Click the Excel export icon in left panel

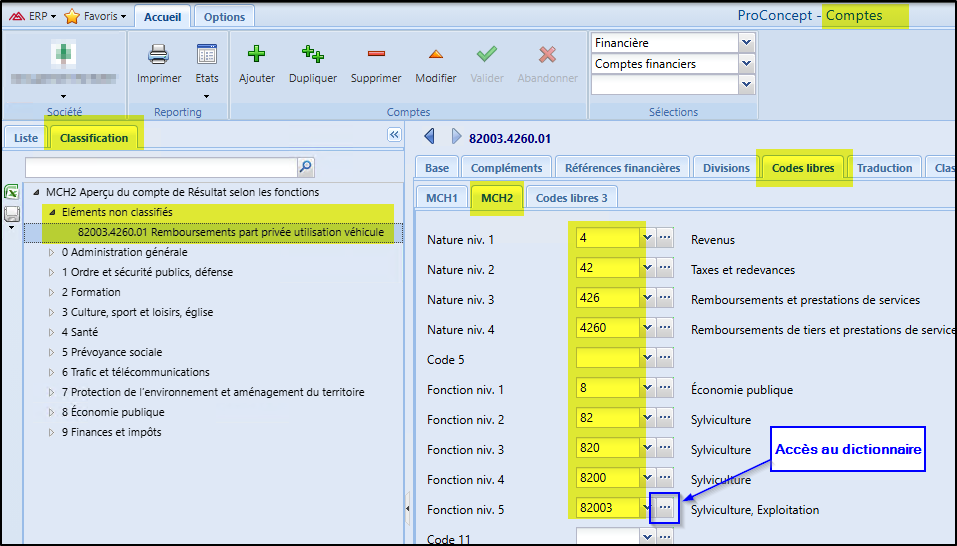(12, 192)
